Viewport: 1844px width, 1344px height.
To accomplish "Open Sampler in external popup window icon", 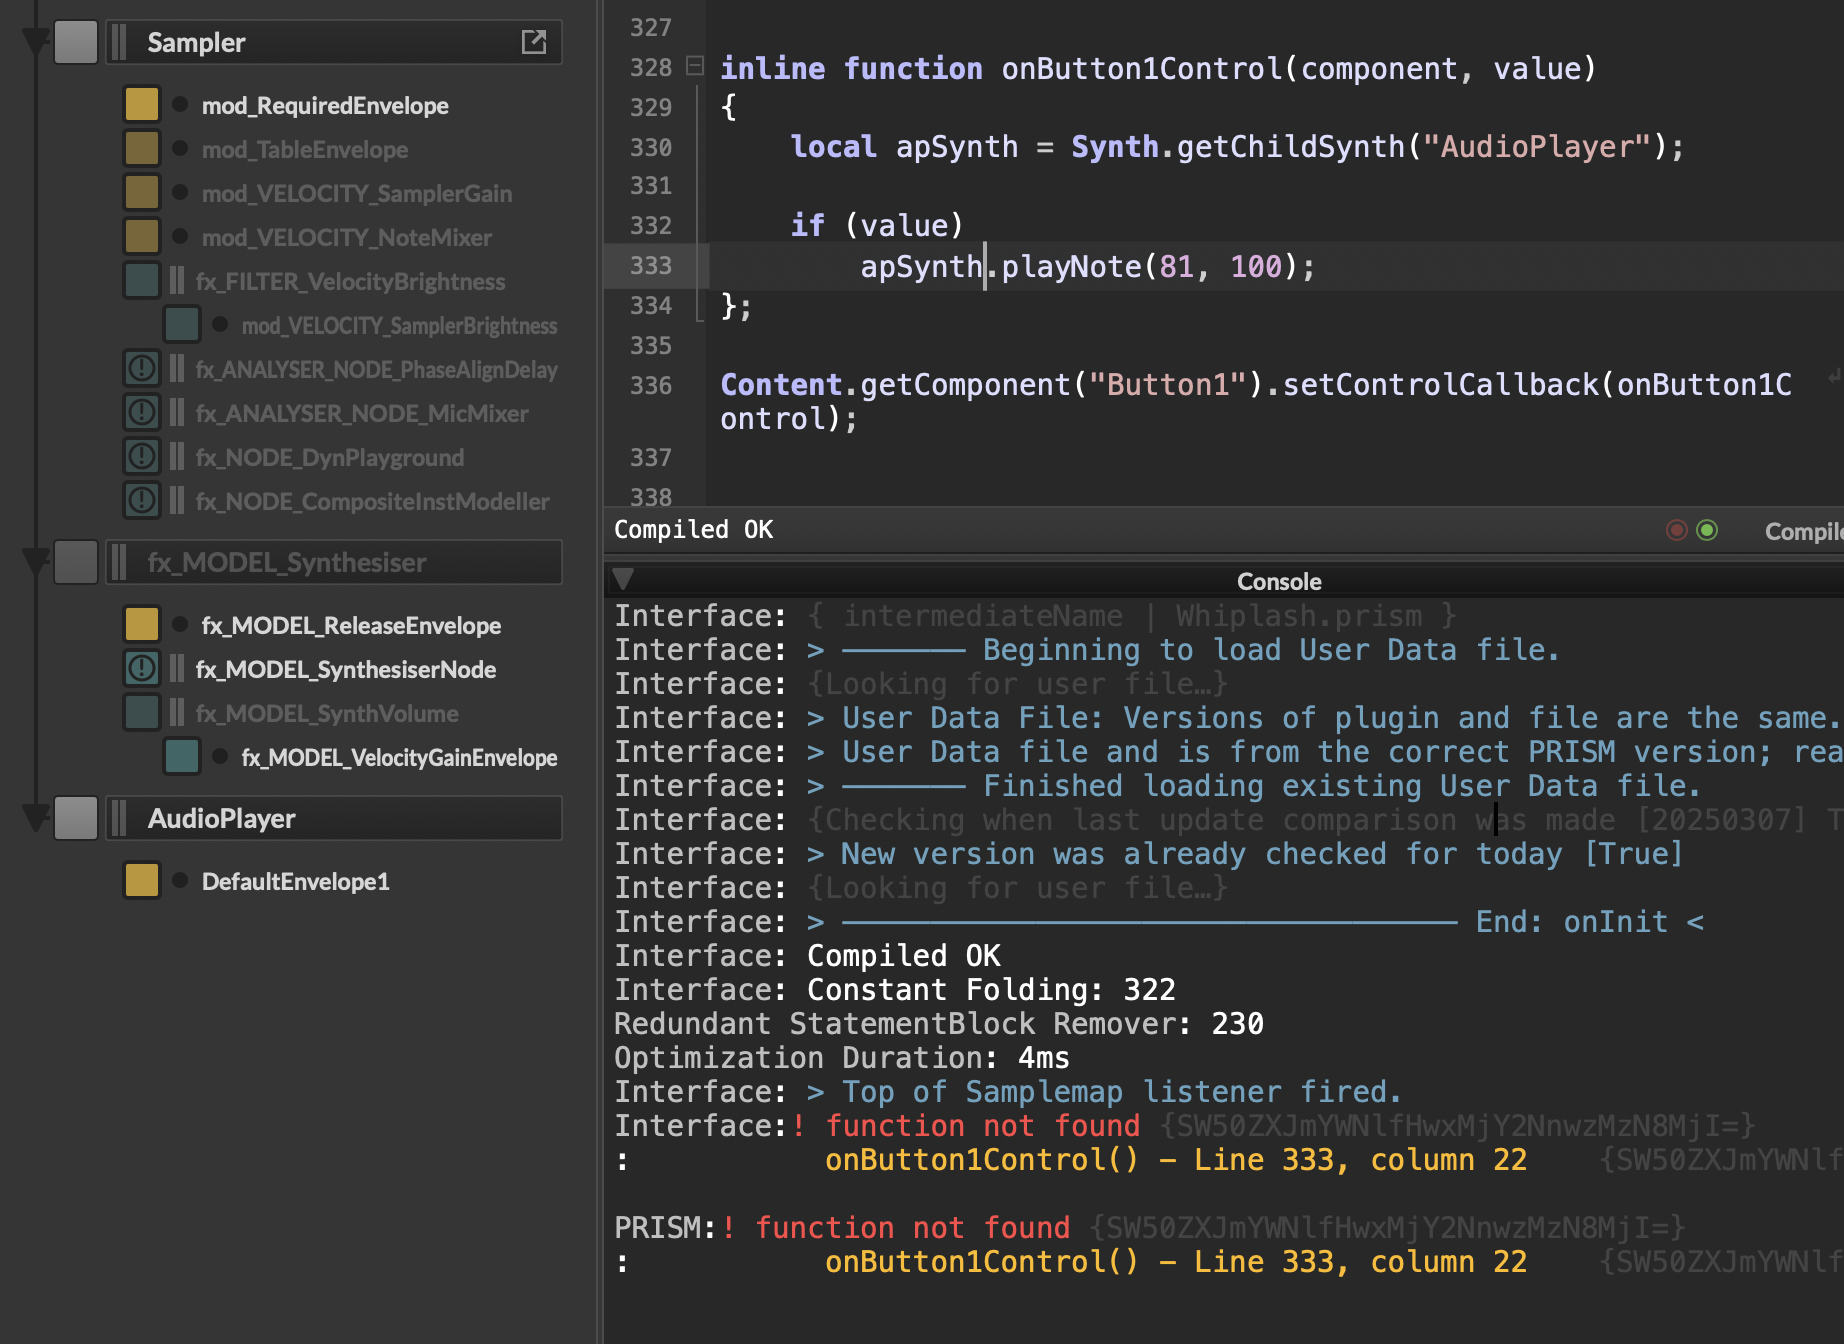I will pyautogui.click(x=534, y=42).
